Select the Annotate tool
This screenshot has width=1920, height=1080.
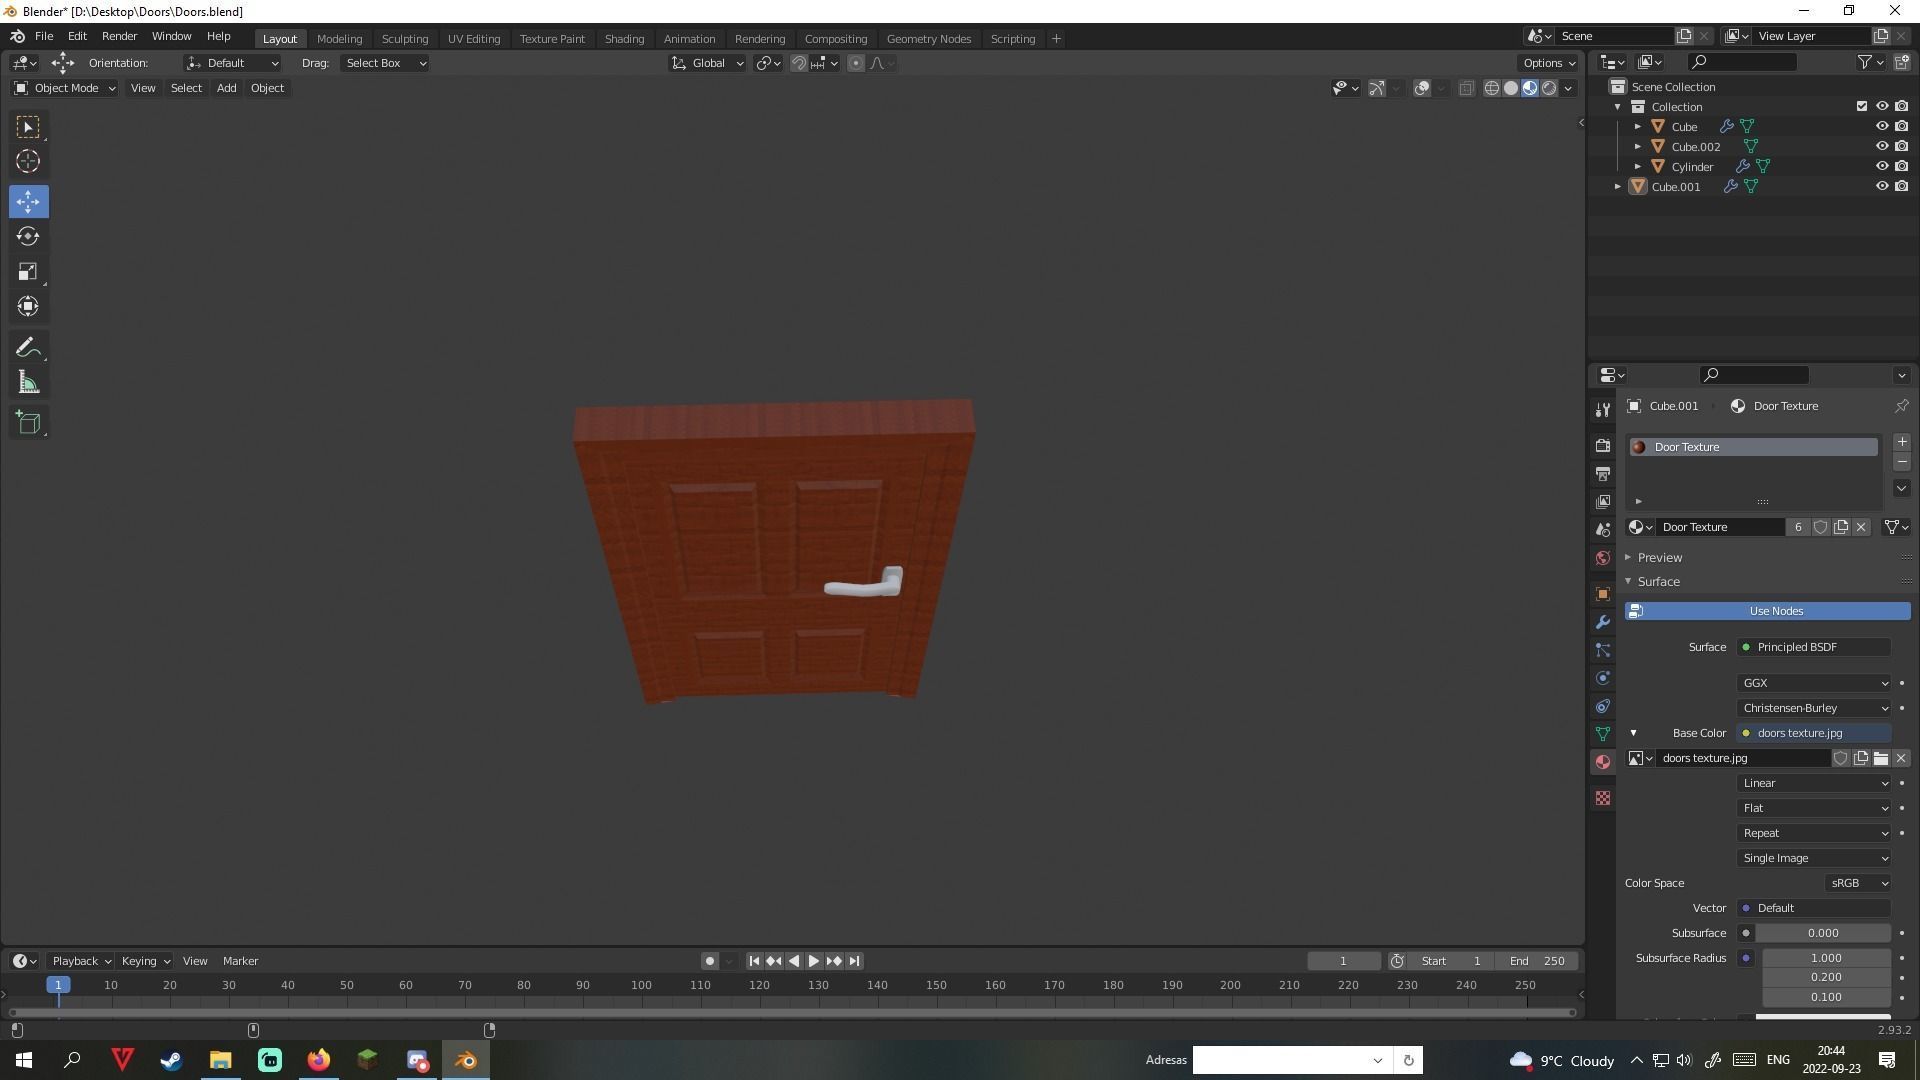tap(28, 347)
